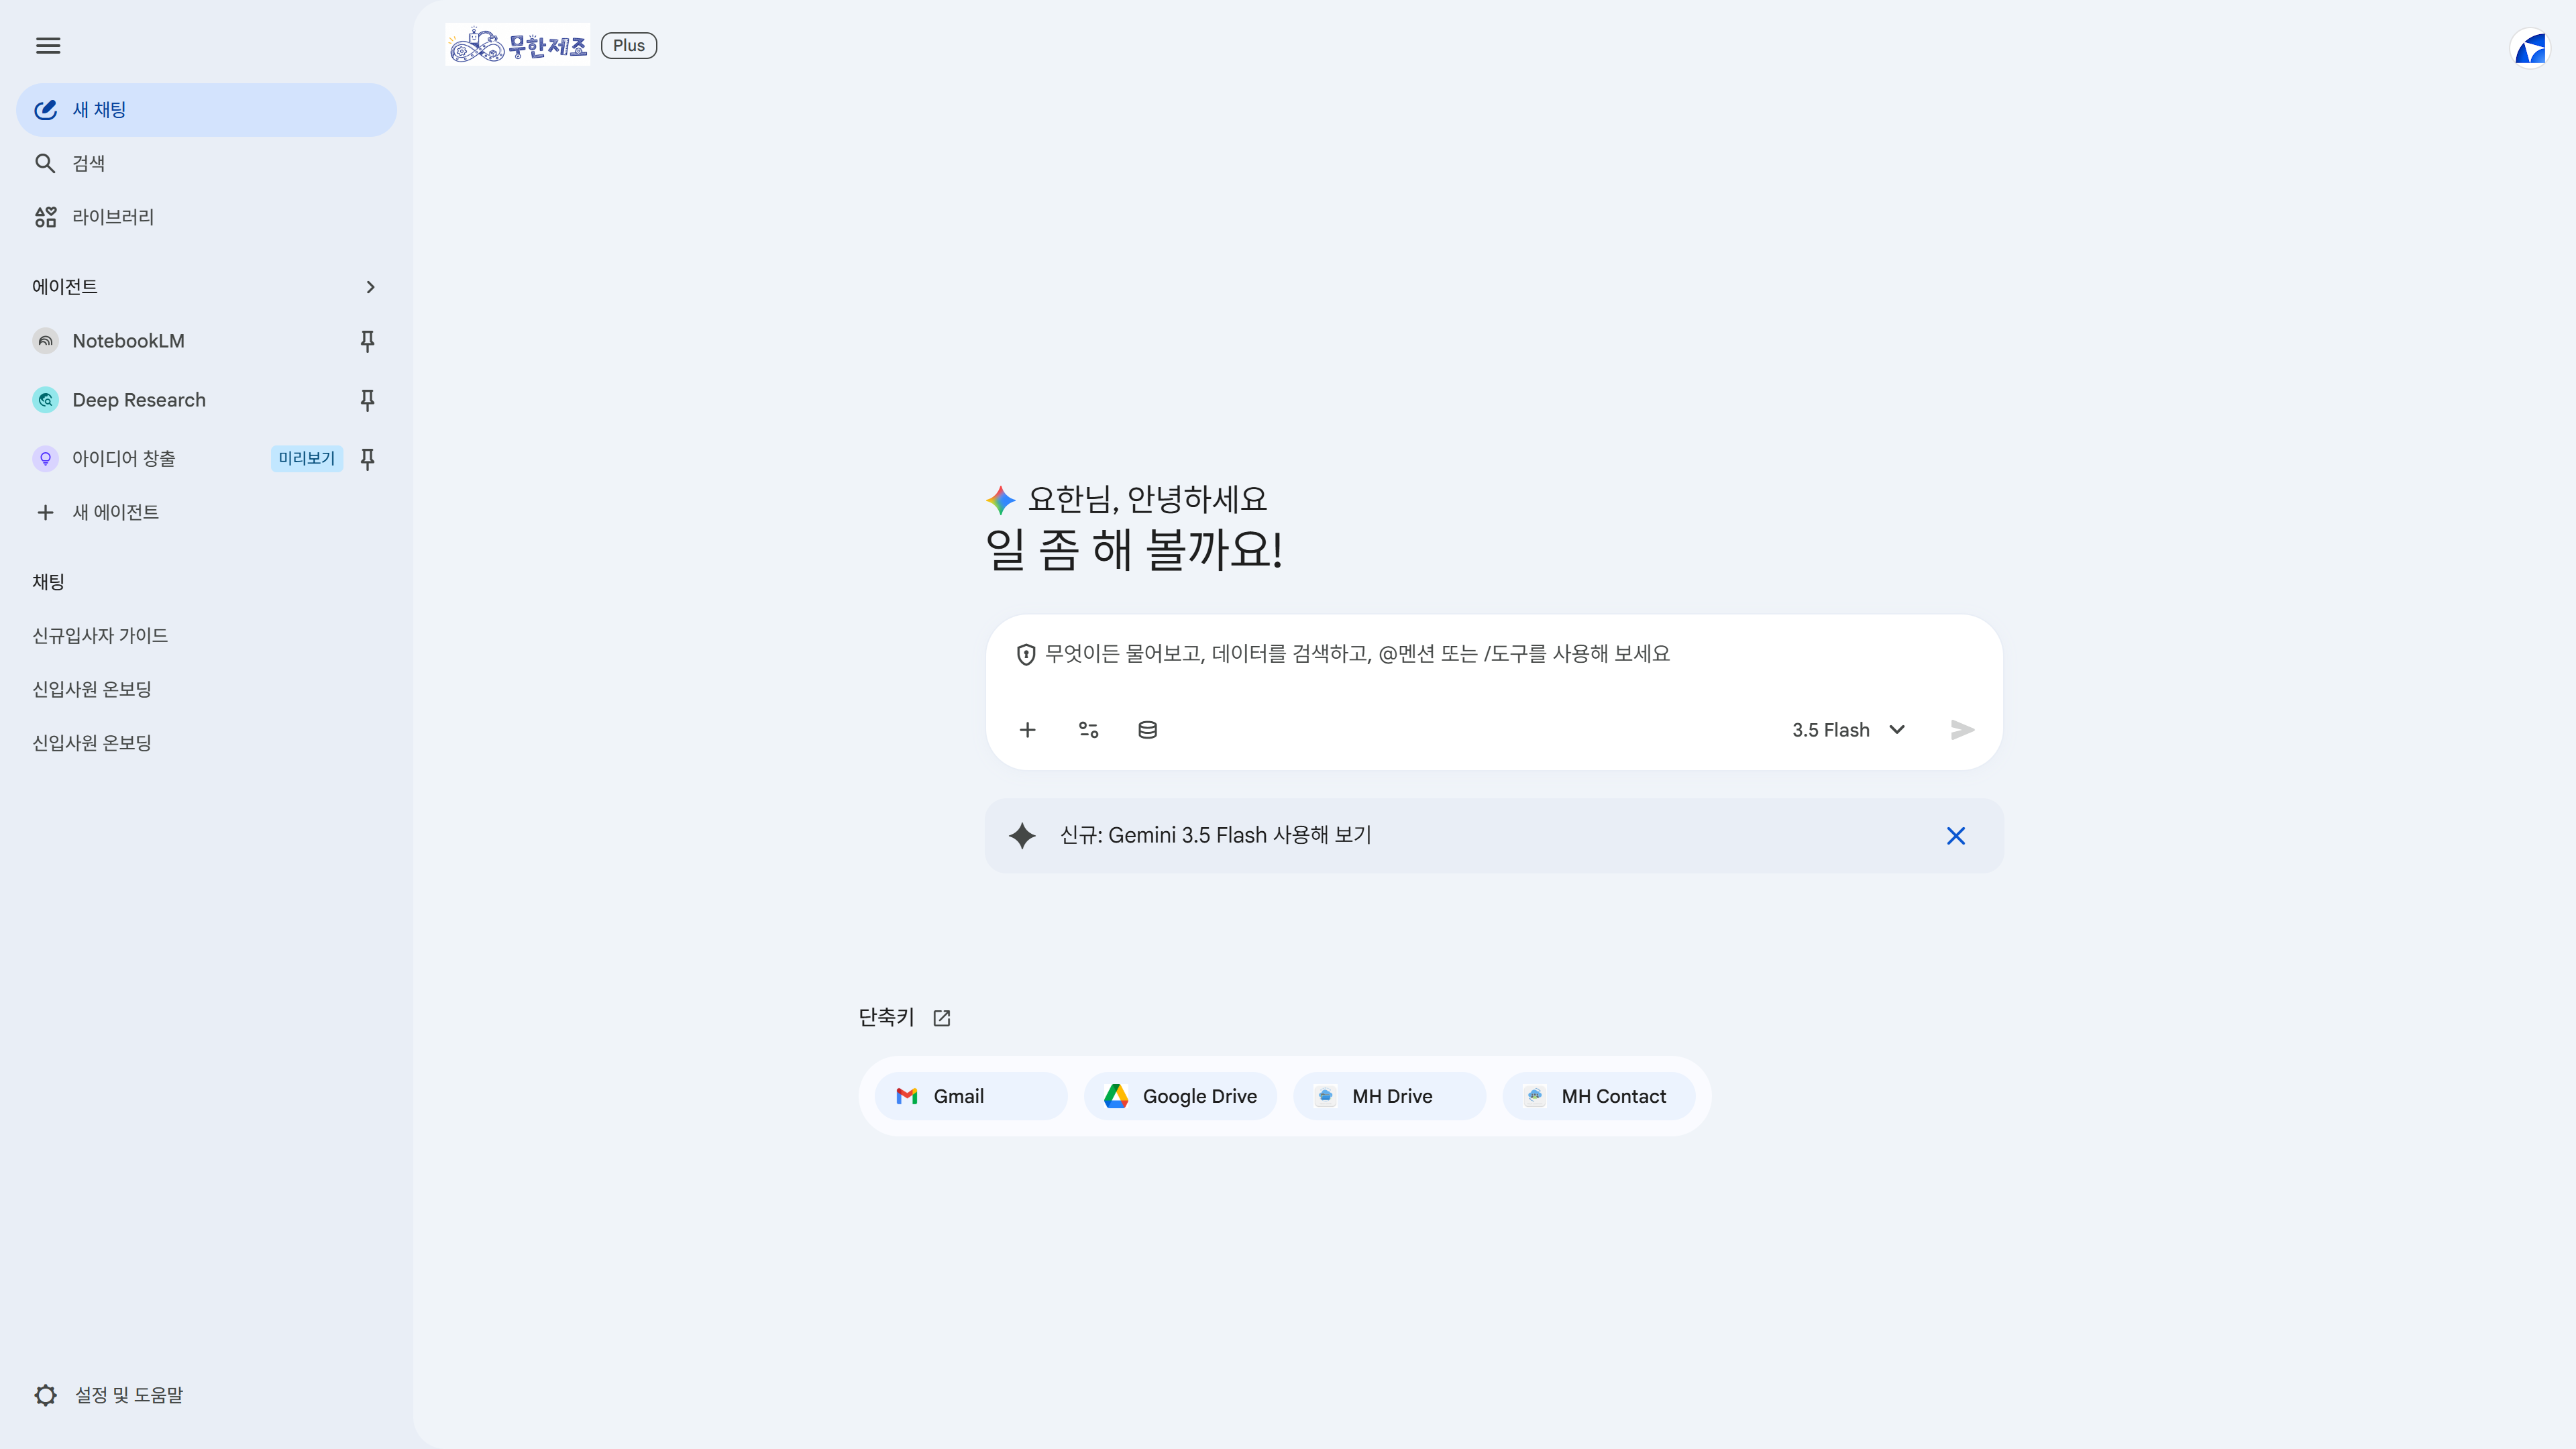
Task: Expand the 에이전트 section chevron
Action: pos(370,287)
